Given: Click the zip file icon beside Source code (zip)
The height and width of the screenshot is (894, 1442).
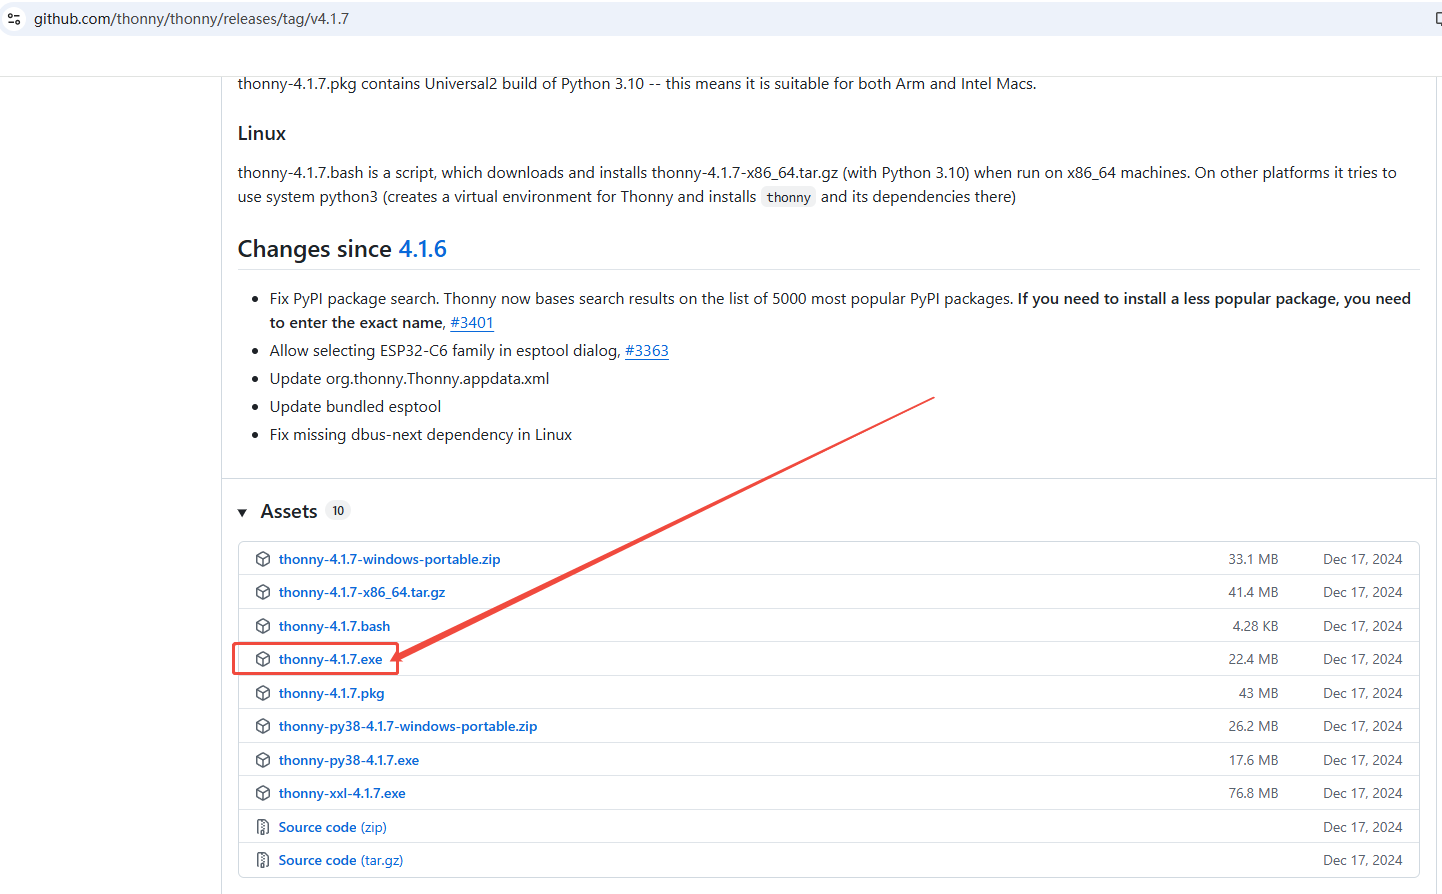Looking at the screenshot, I should [263, 827].
